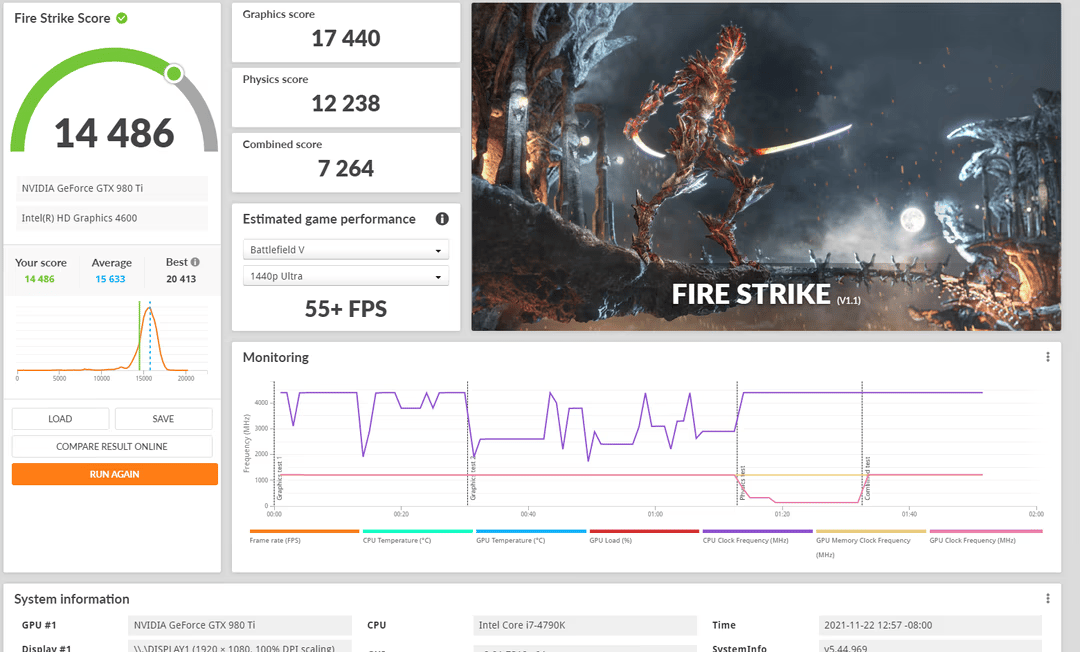
Task: Toggle the GPU Temperature legend entry
Action: 530,536
